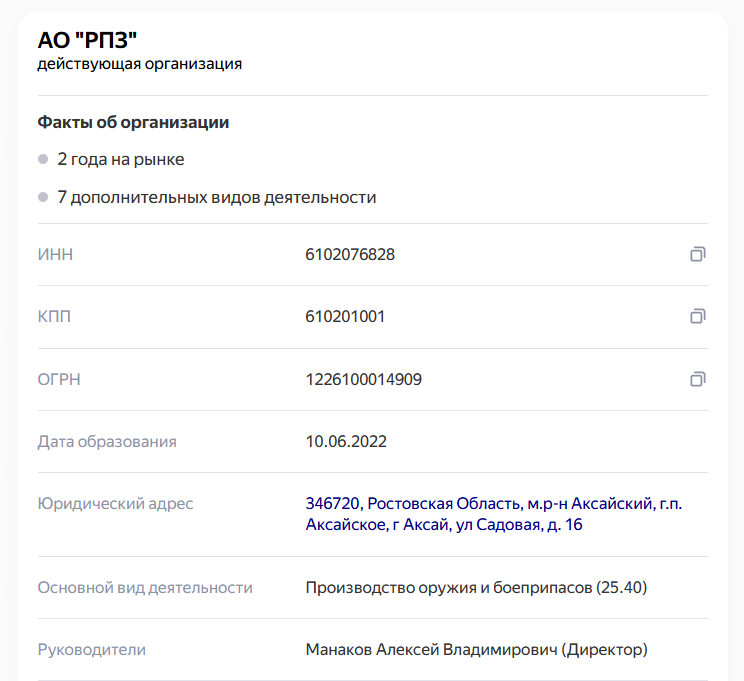744x681 pixels.
Task: Click the "ОГРН" field label
Action: point(58,379)
